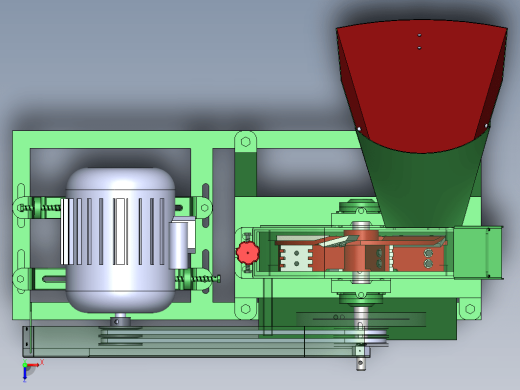This screenshot has height=390, width=520.
Task: Pick the motor shaft collar below motor
Action: (120, 321)
